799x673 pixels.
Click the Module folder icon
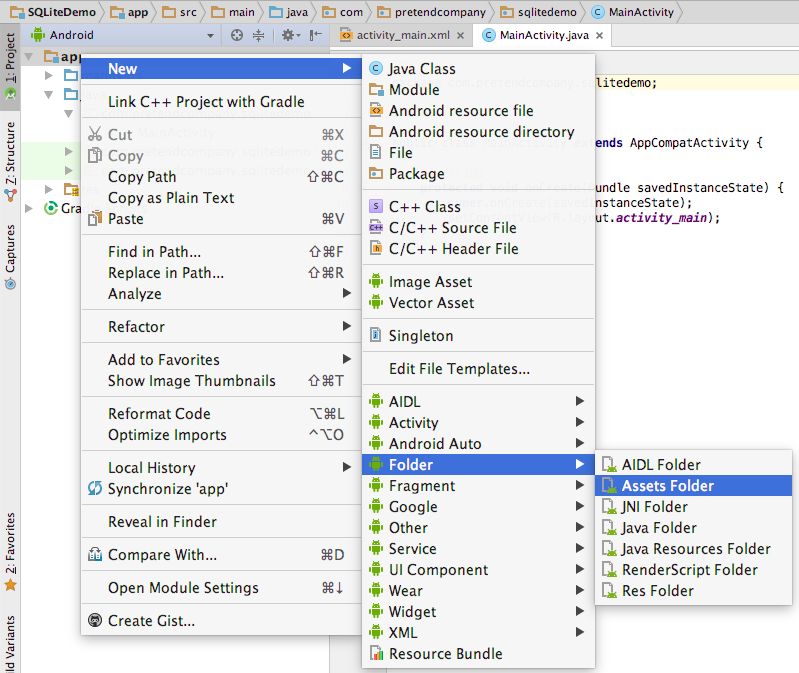(376, 90)
